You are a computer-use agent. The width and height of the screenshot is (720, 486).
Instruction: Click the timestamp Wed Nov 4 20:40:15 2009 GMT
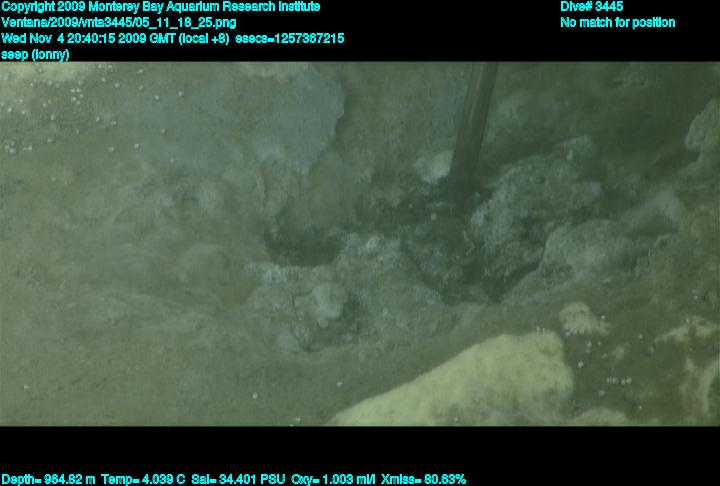coord(89,39)
